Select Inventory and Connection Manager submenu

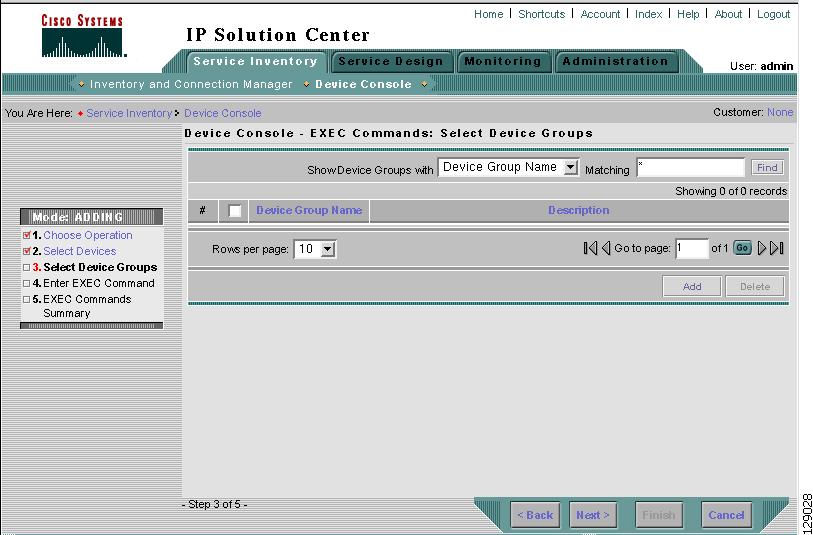(191, 85)
